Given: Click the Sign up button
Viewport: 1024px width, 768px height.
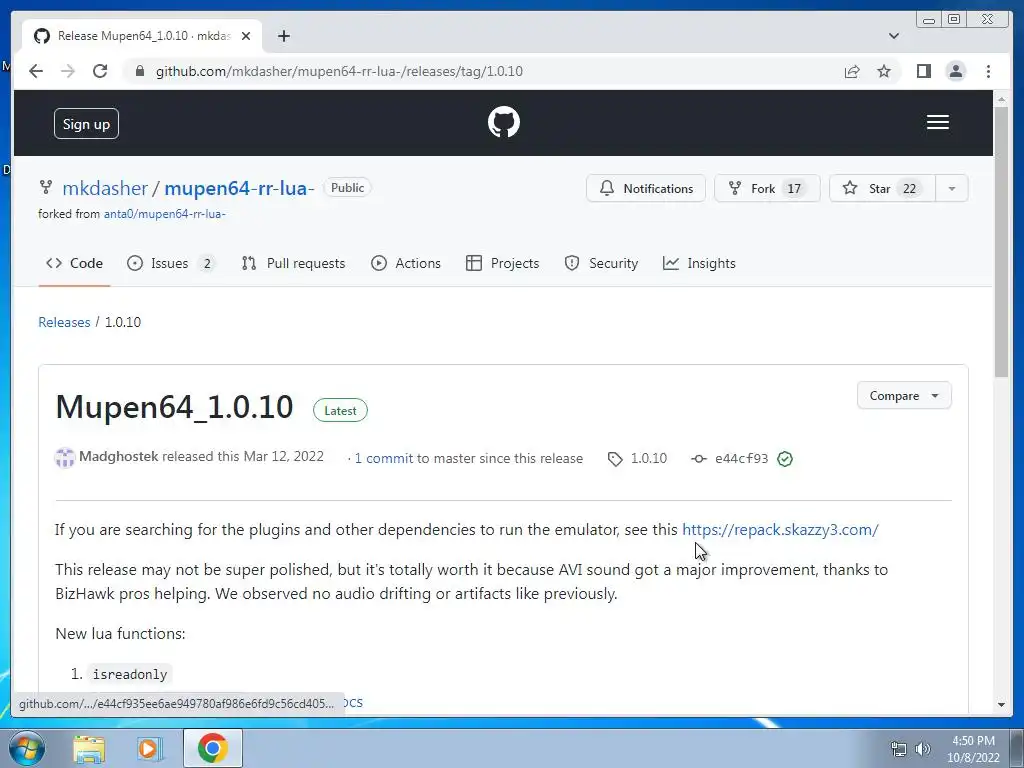Looking at the screenshot, I should click(x=86, y=123).
